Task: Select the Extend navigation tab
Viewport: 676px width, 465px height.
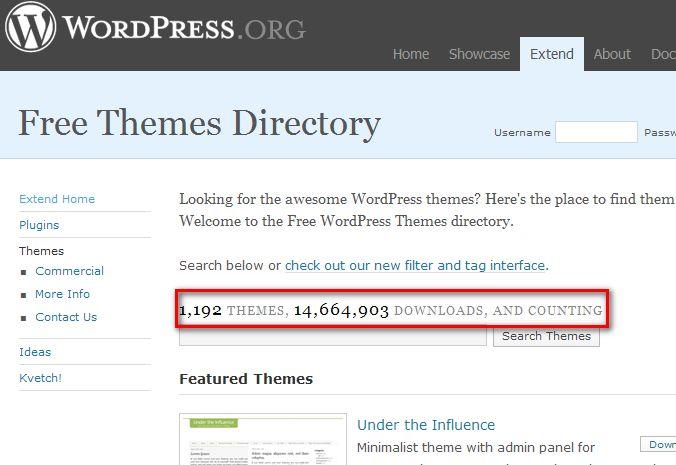Action: coord(552,54)
